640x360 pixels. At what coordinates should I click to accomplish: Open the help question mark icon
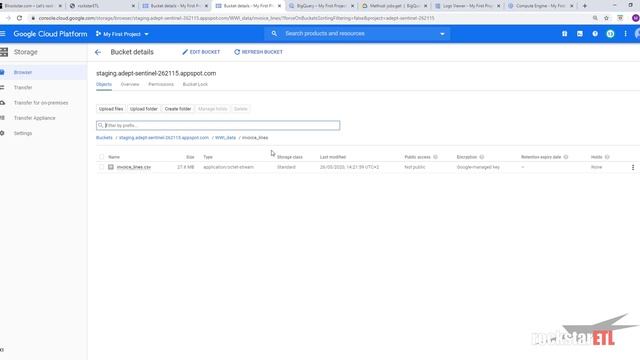pyautogui.click(x=595, y=34)
